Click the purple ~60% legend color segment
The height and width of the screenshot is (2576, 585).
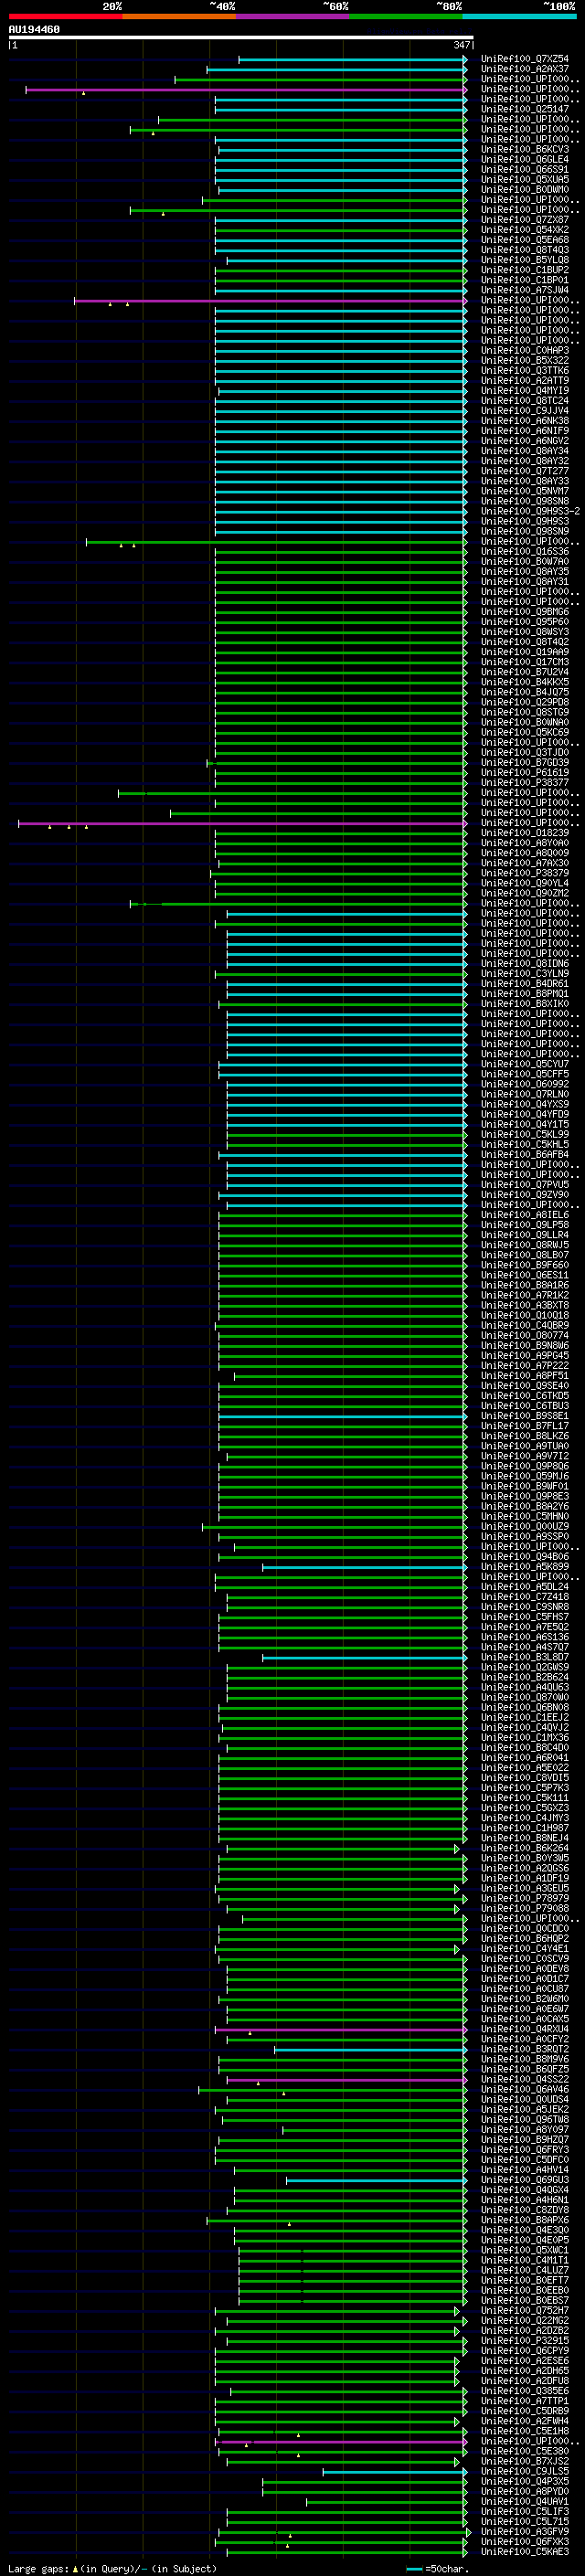point(293,16)
